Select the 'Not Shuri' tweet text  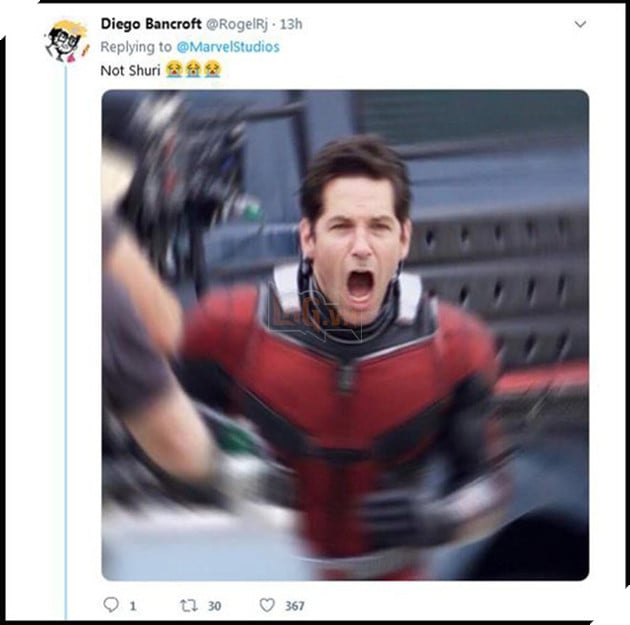coord(130,71)
